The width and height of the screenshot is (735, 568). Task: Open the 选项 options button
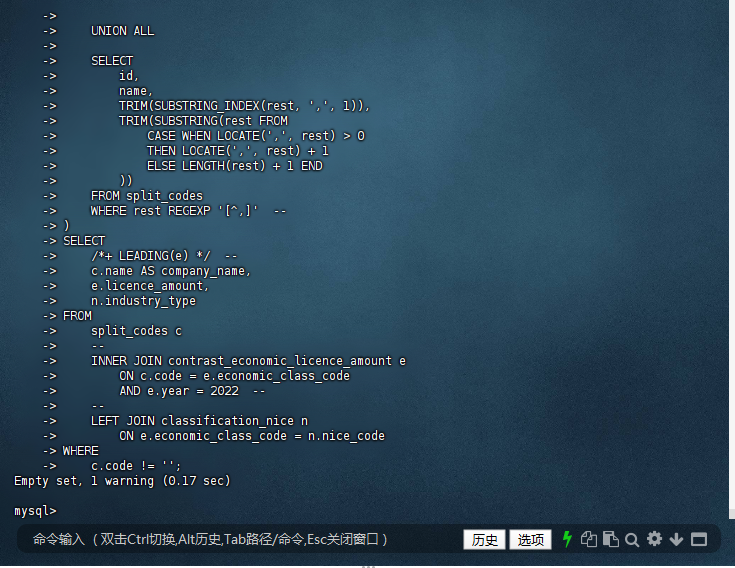530,540
